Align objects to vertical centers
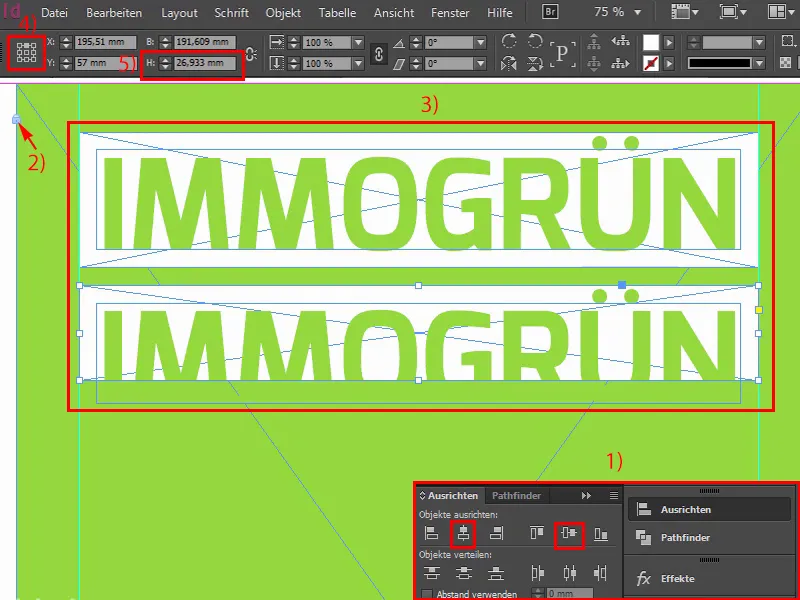800x600 pixels. 569,534
